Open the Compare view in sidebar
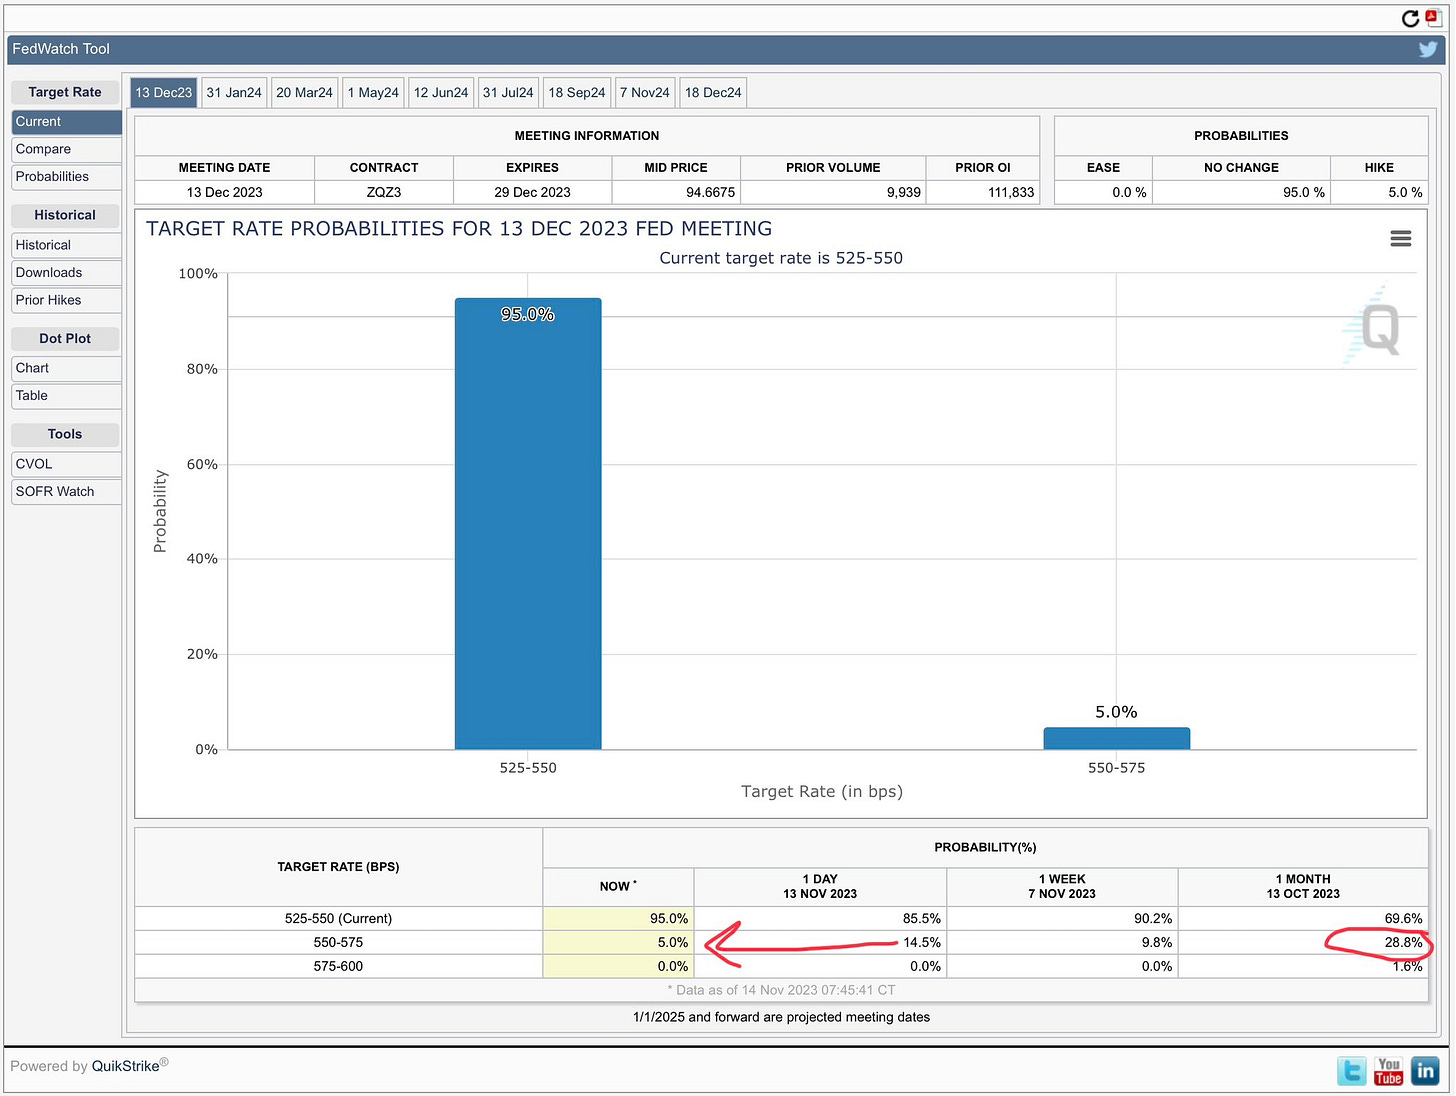Image resolution: width=1456 pixels, height=1096 pixels. coord(44,149)
